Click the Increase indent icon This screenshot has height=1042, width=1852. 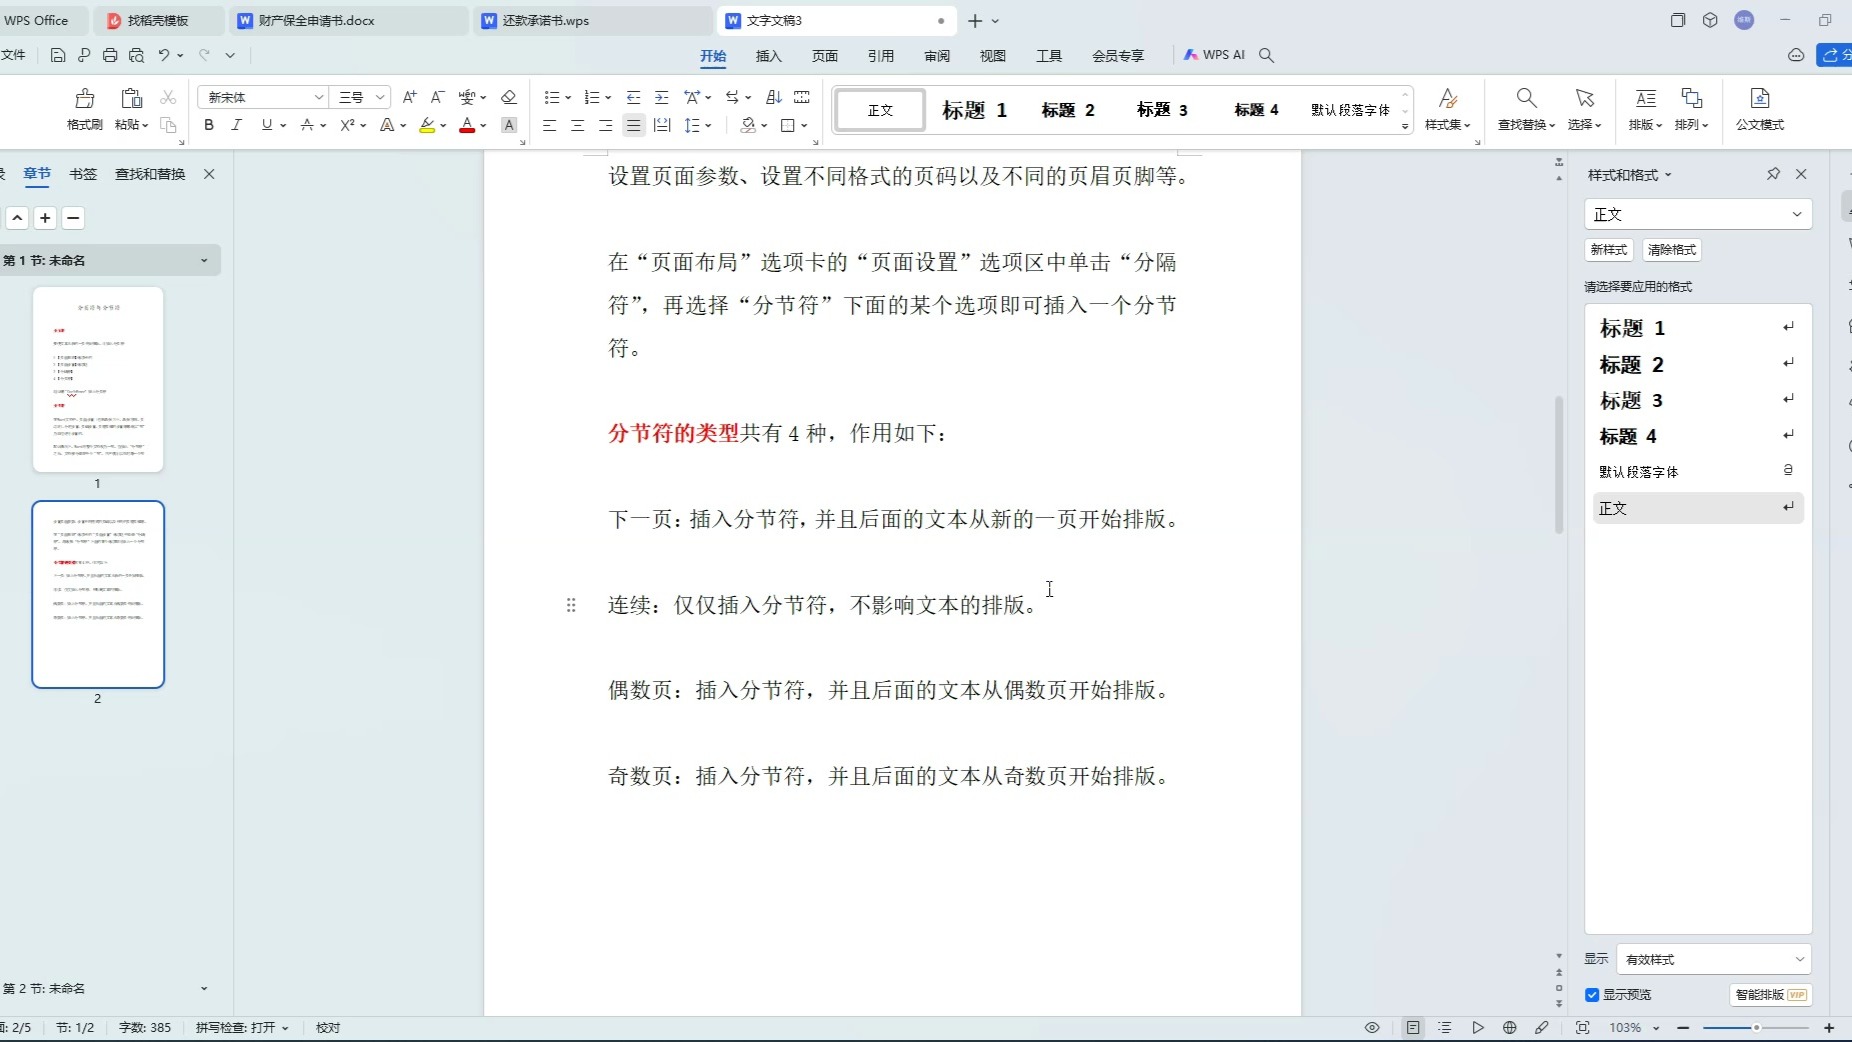pyautogui.click(x=661, y=97)
